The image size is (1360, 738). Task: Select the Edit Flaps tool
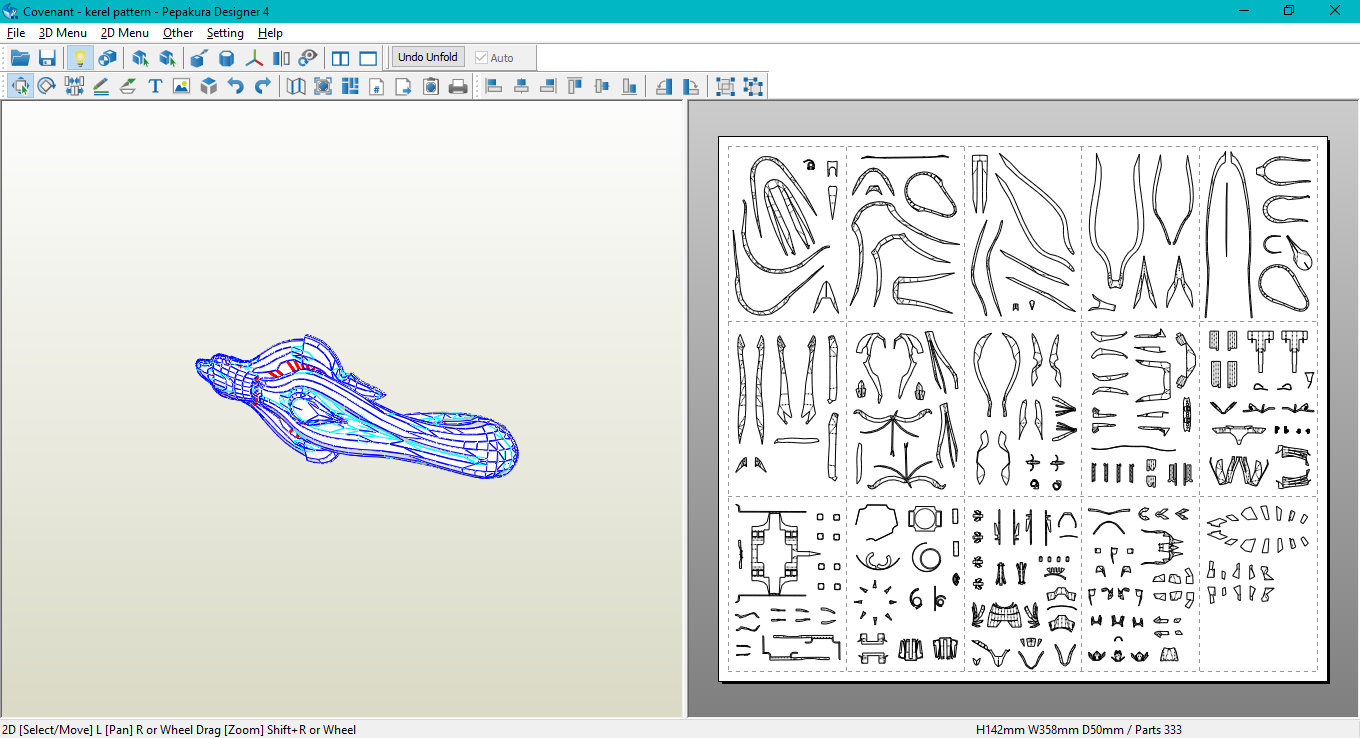point(128,86)
